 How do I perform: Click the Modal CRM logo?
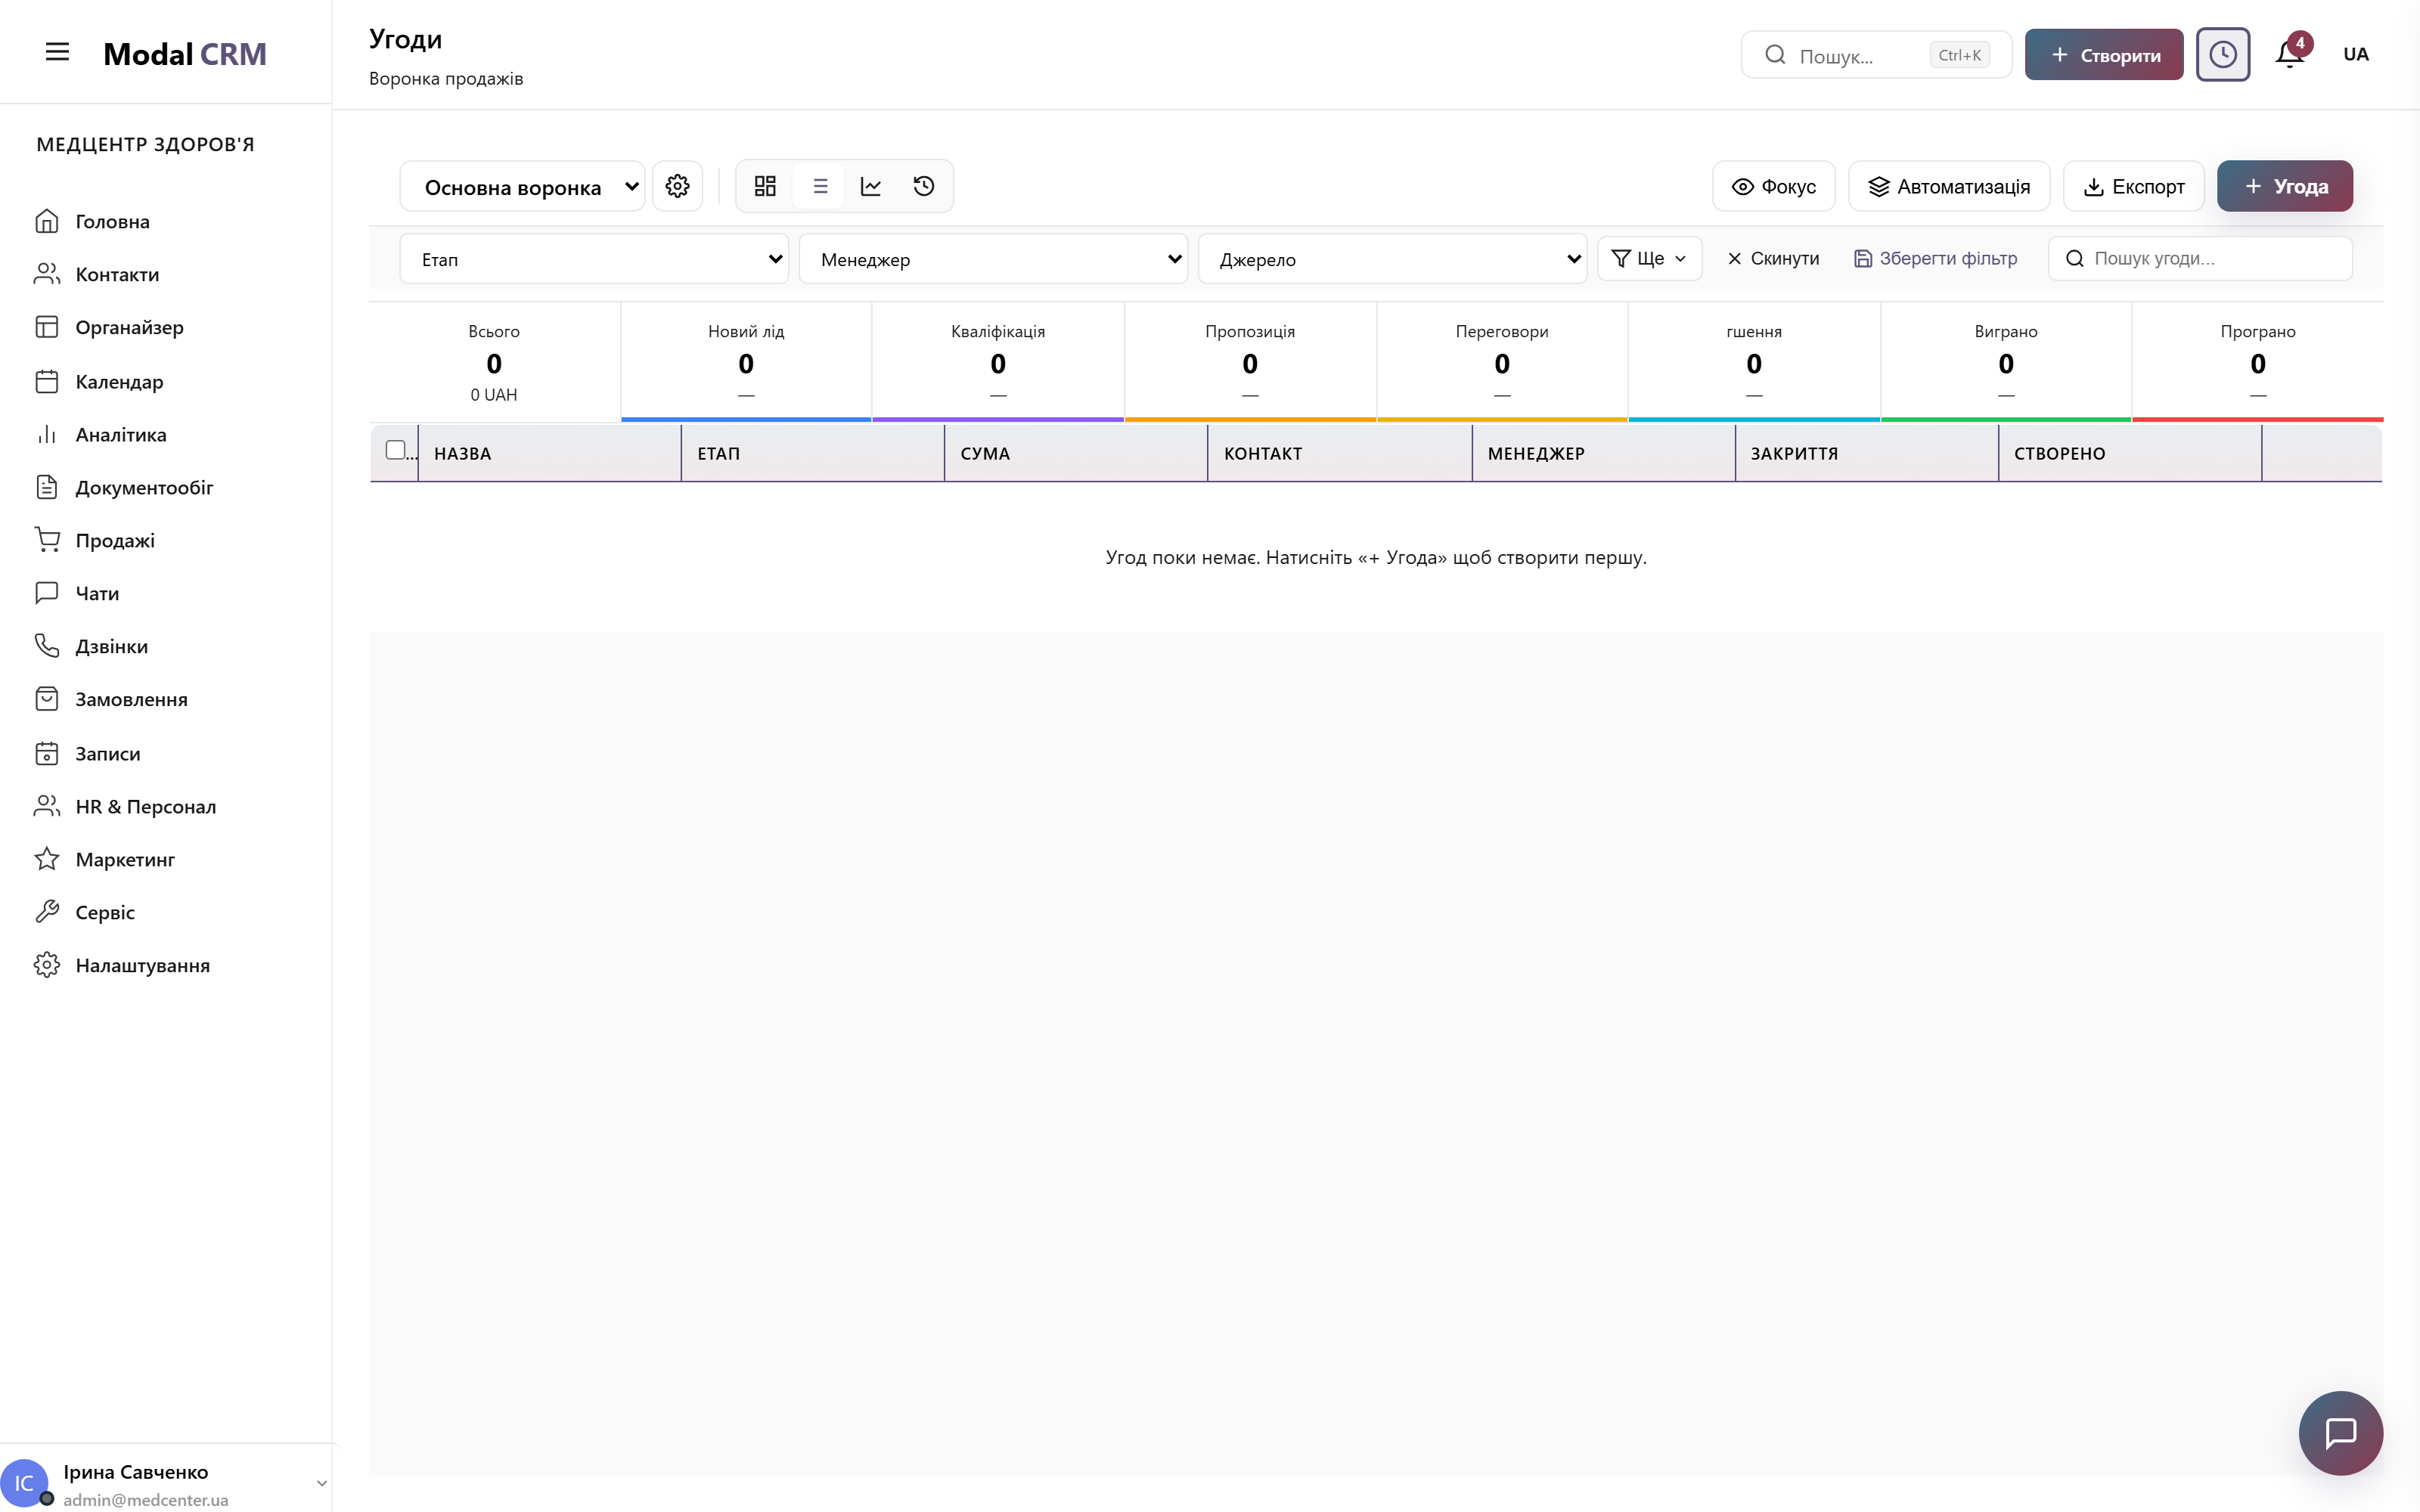tap(185, 54)
